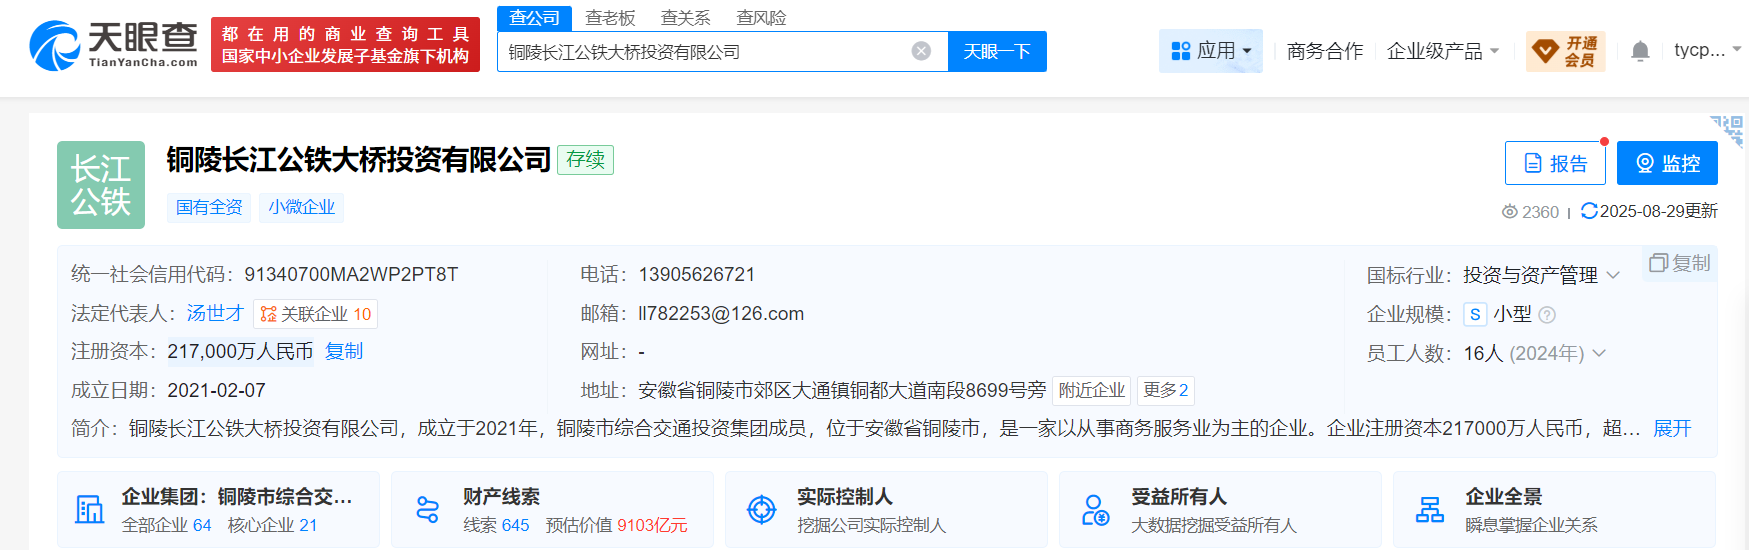Select the 查公司 search tab
Viewport: 1749px width, 550px height.
coord(535,18)
